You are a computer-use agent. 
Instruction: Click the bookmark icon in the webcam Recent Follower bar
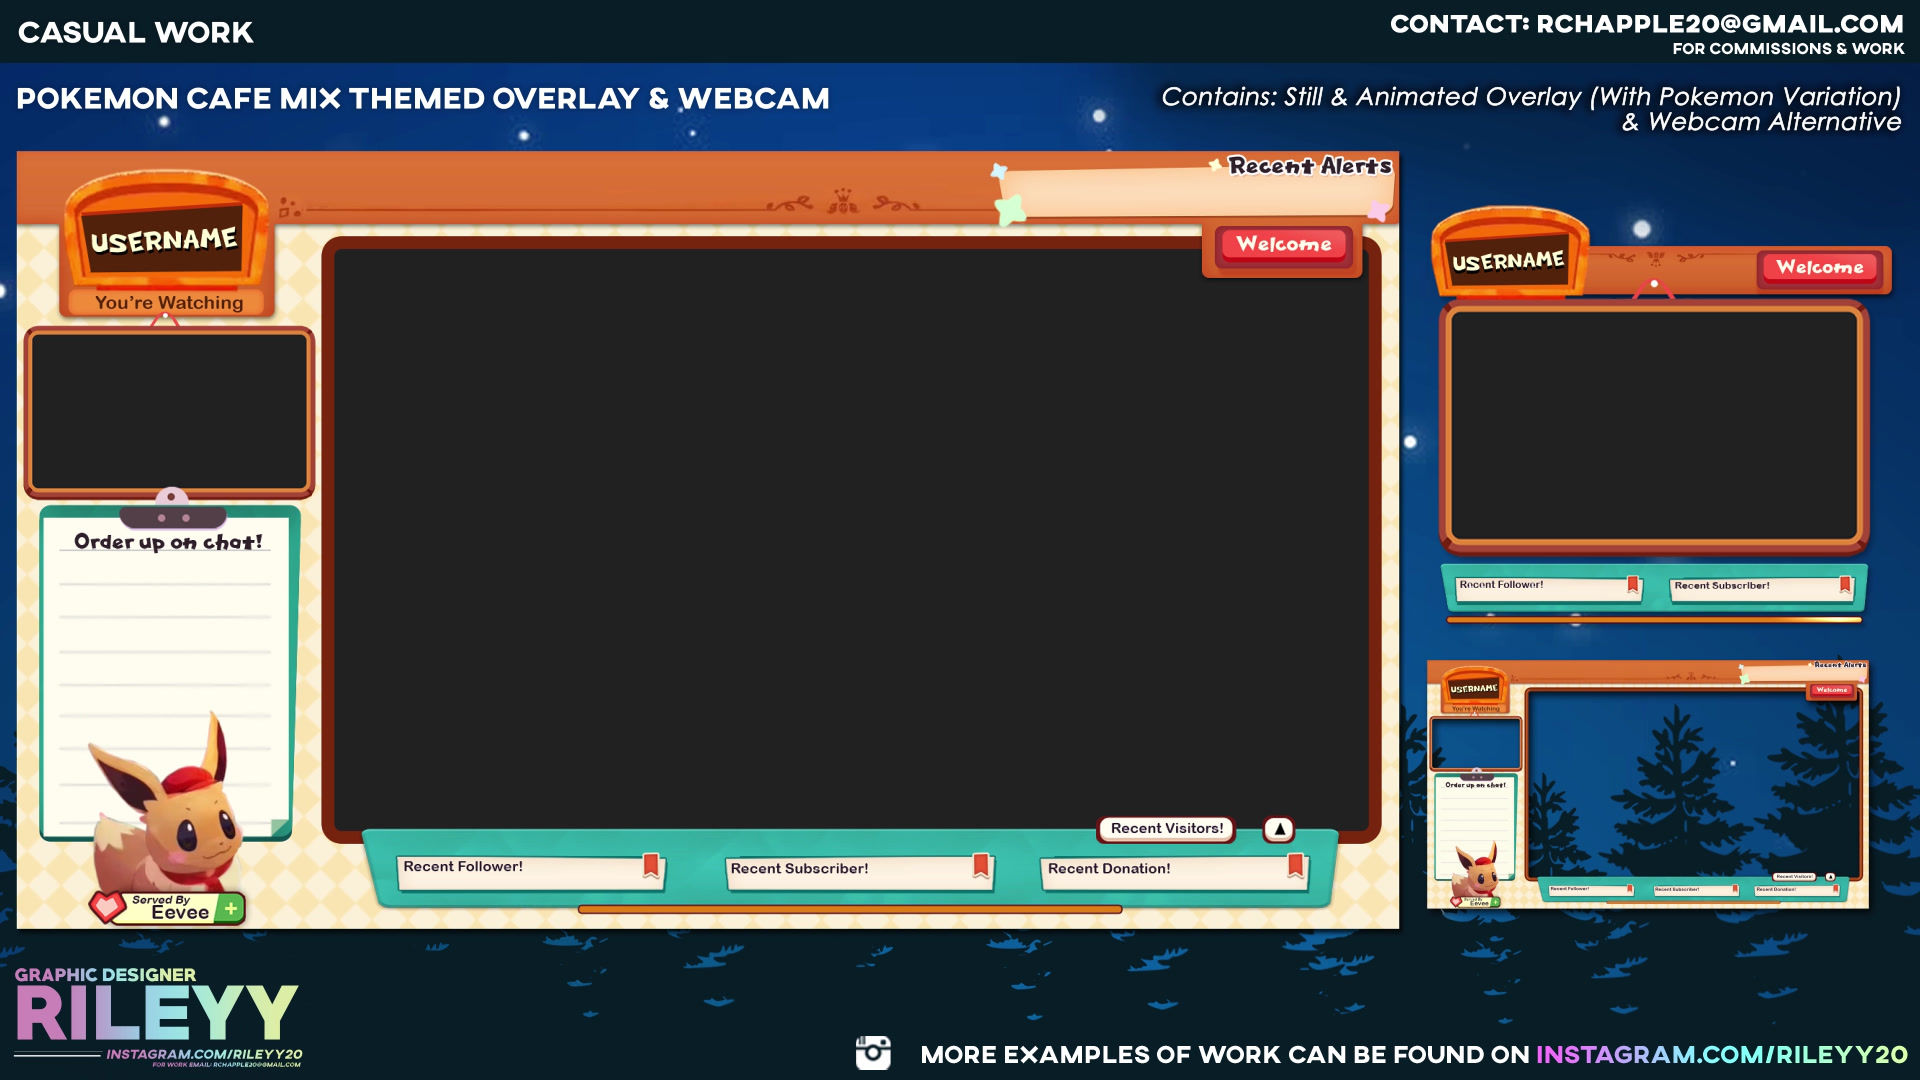tap(1633, 583)
